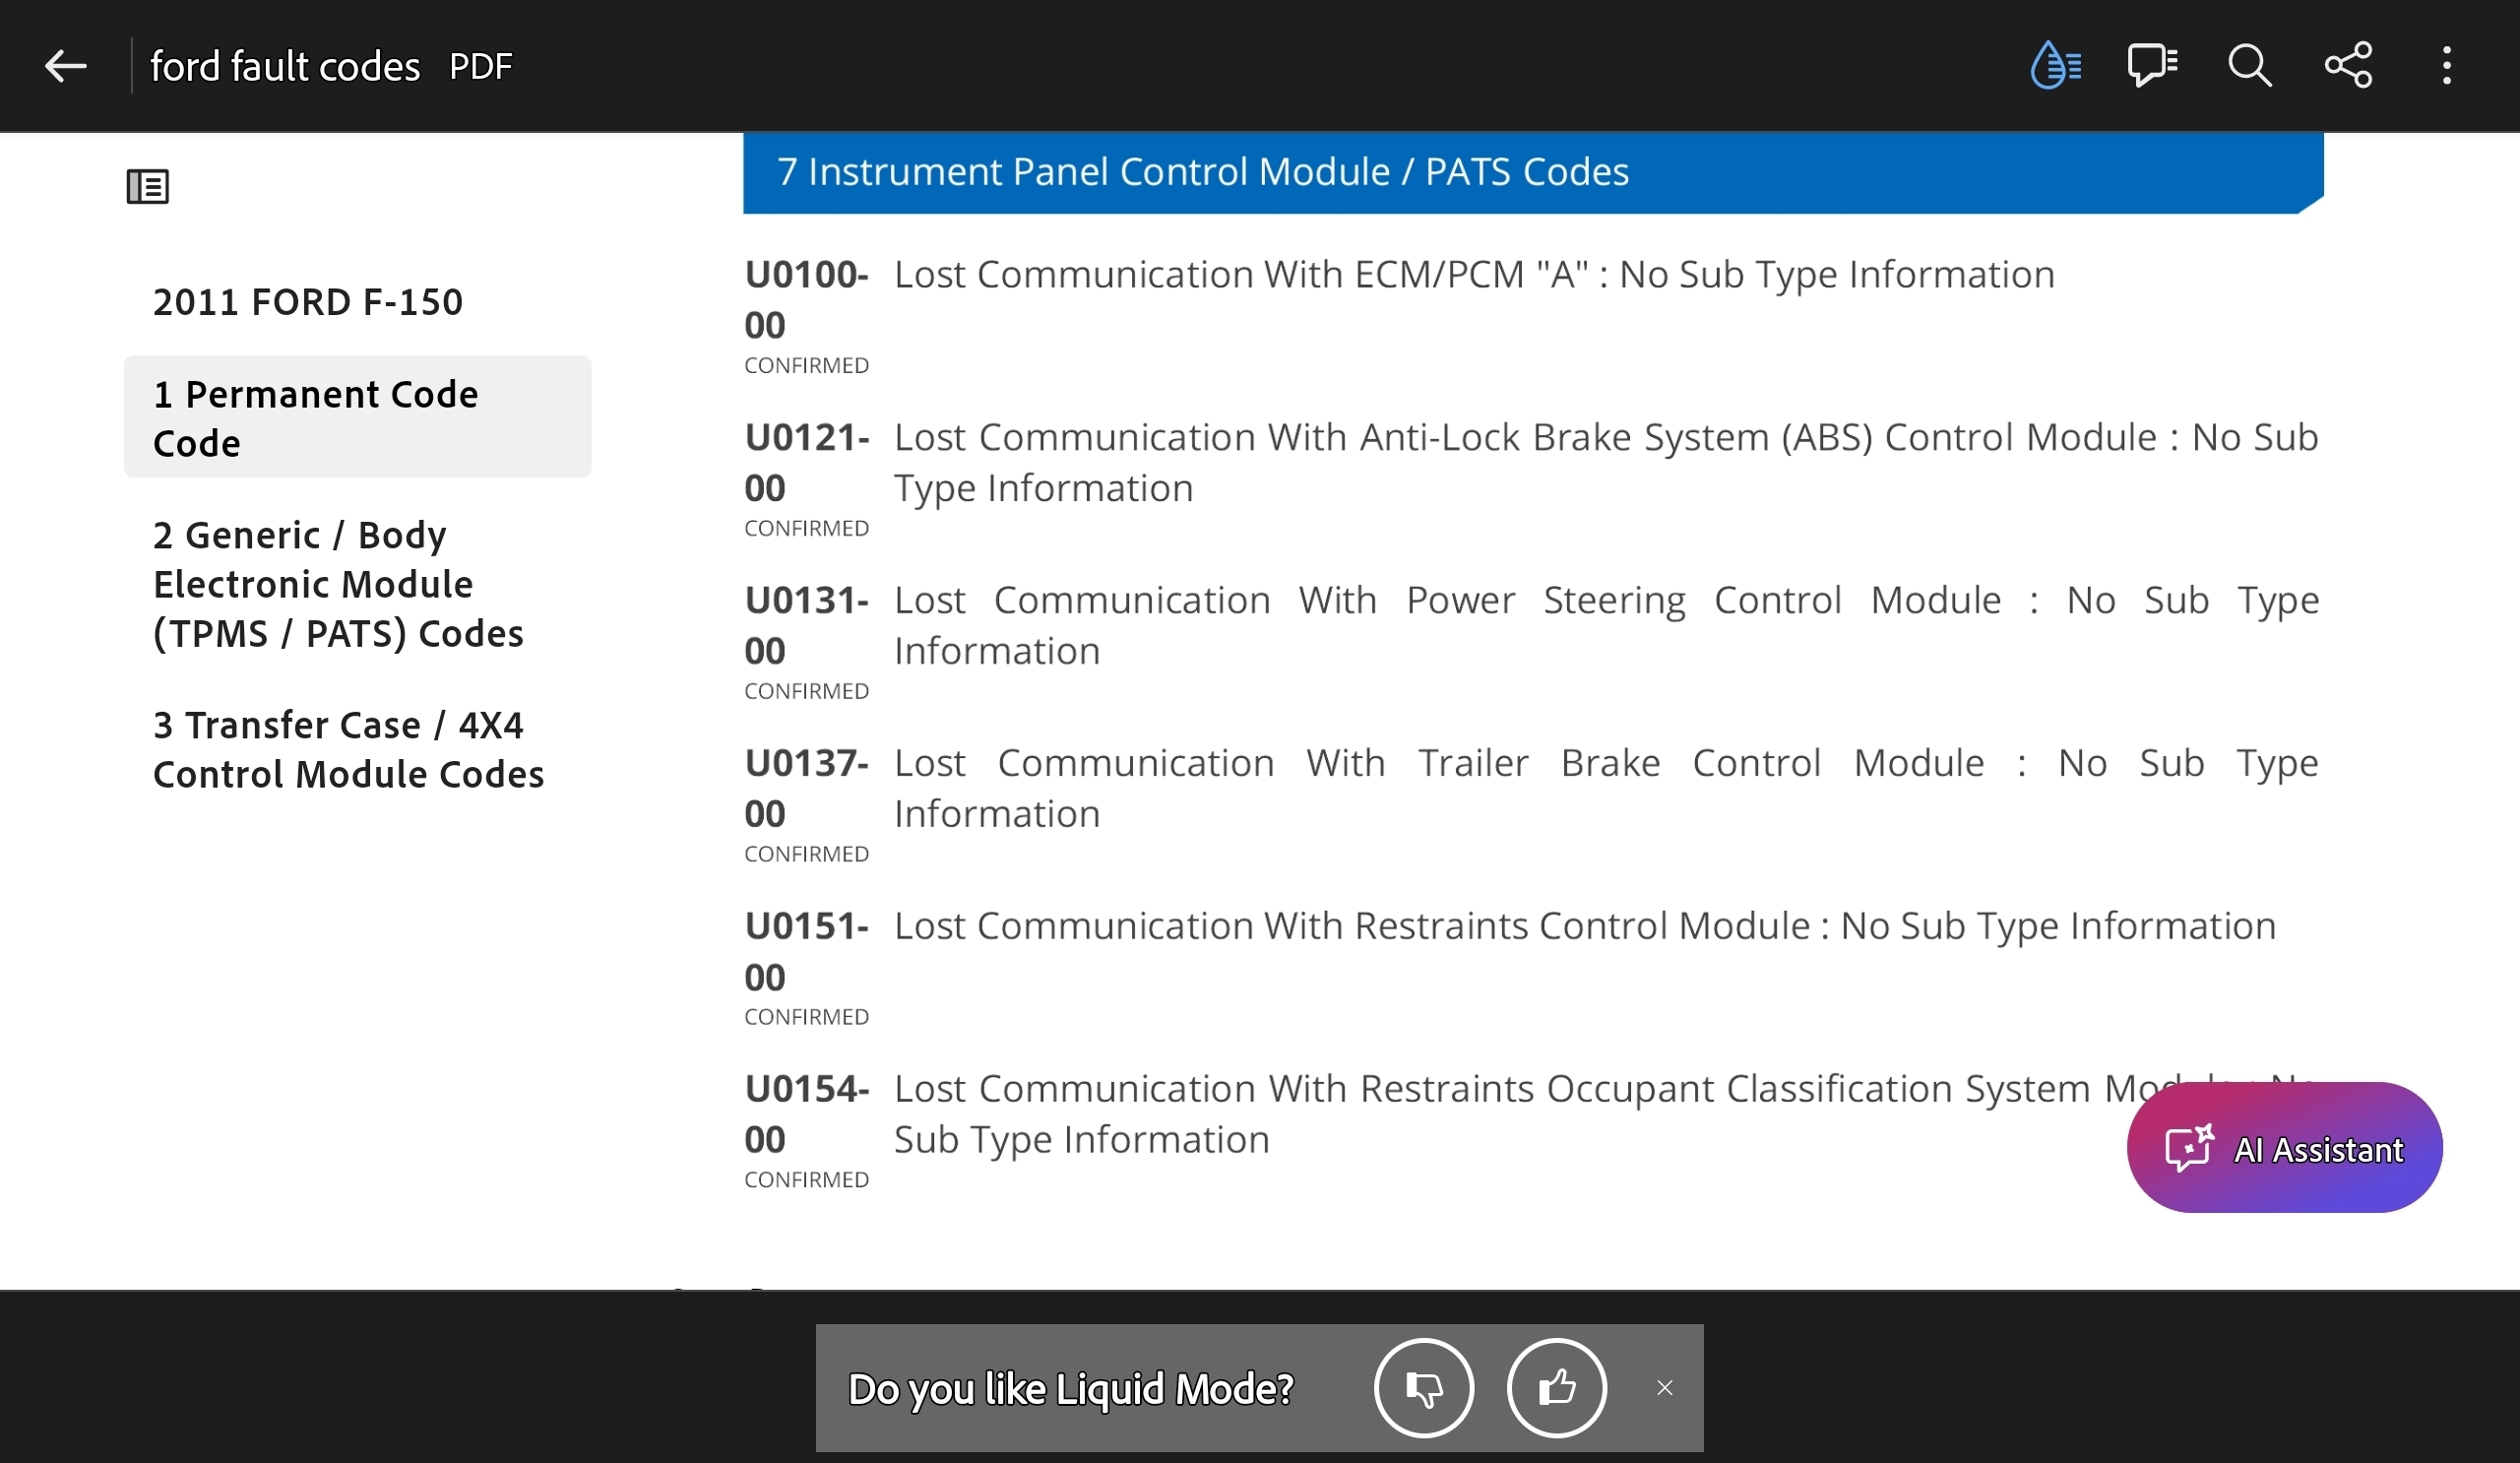Select 2011 FORD F-150 outline heading
Viewport: 2520px width, 1463px height.
[308, 302]
